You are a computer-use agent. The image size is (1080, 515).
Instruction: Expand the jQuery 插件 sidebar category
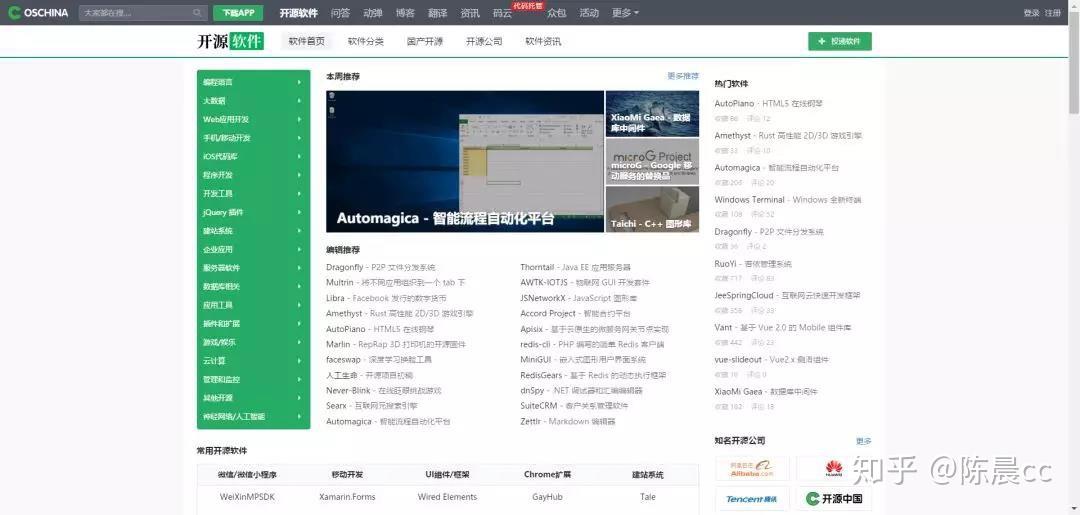pos(253,212)
